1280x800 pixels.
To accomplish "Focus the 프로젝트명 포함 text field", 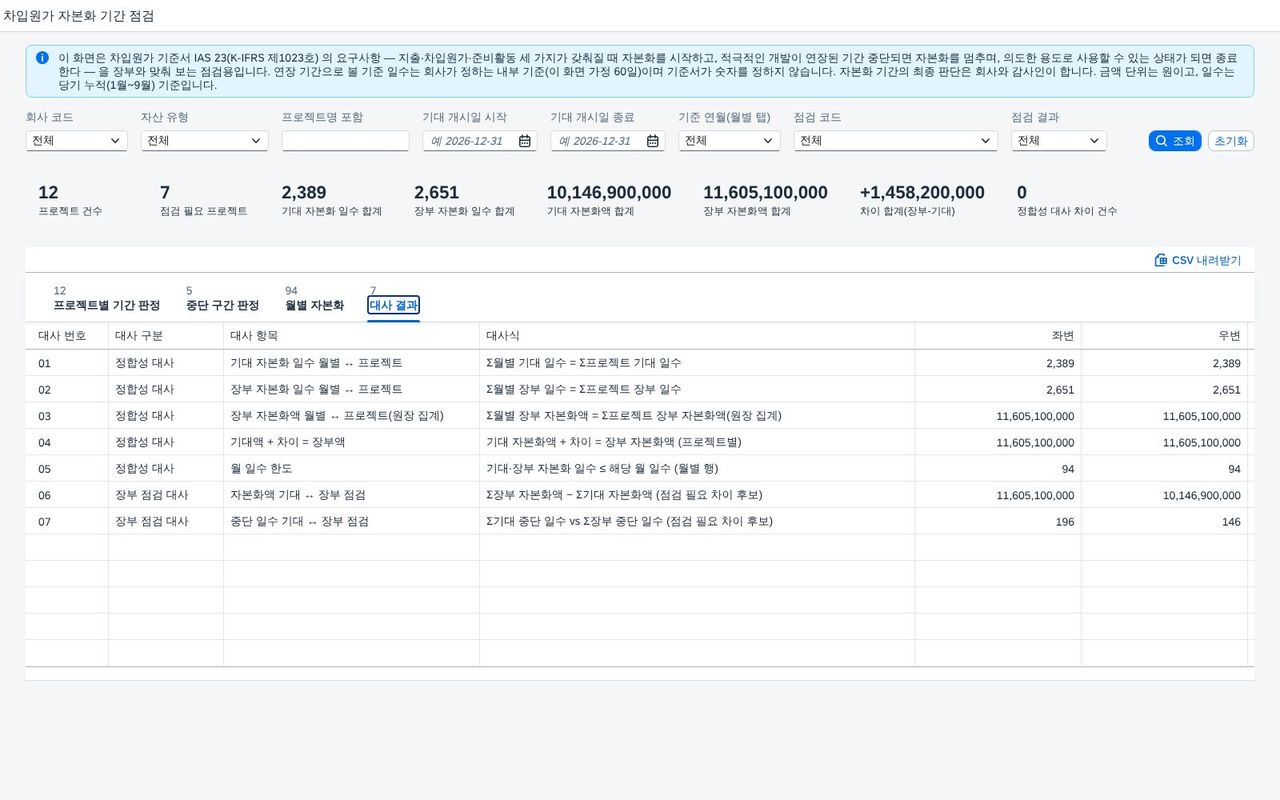I will 345,141.
